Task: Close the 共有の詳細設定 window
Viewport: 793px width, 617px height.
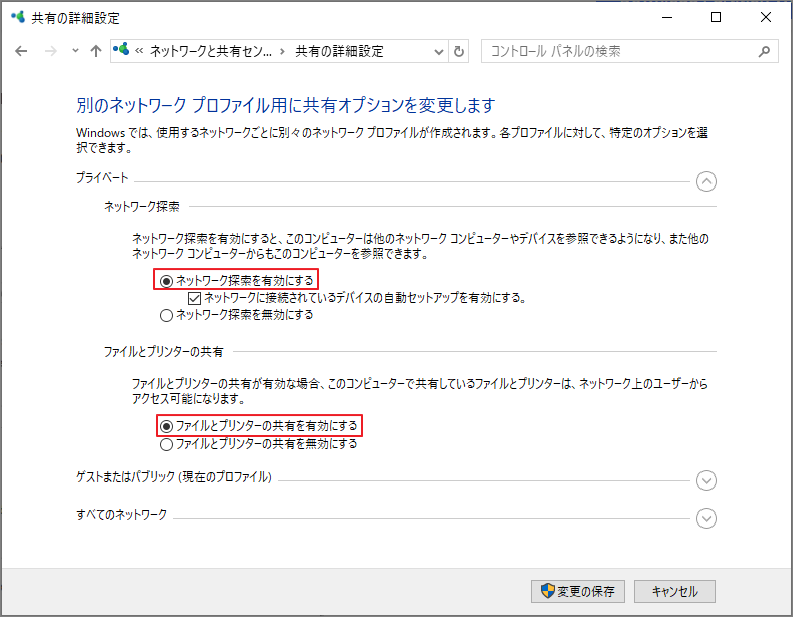Action: pyautogui.click(x=766, y=18)
